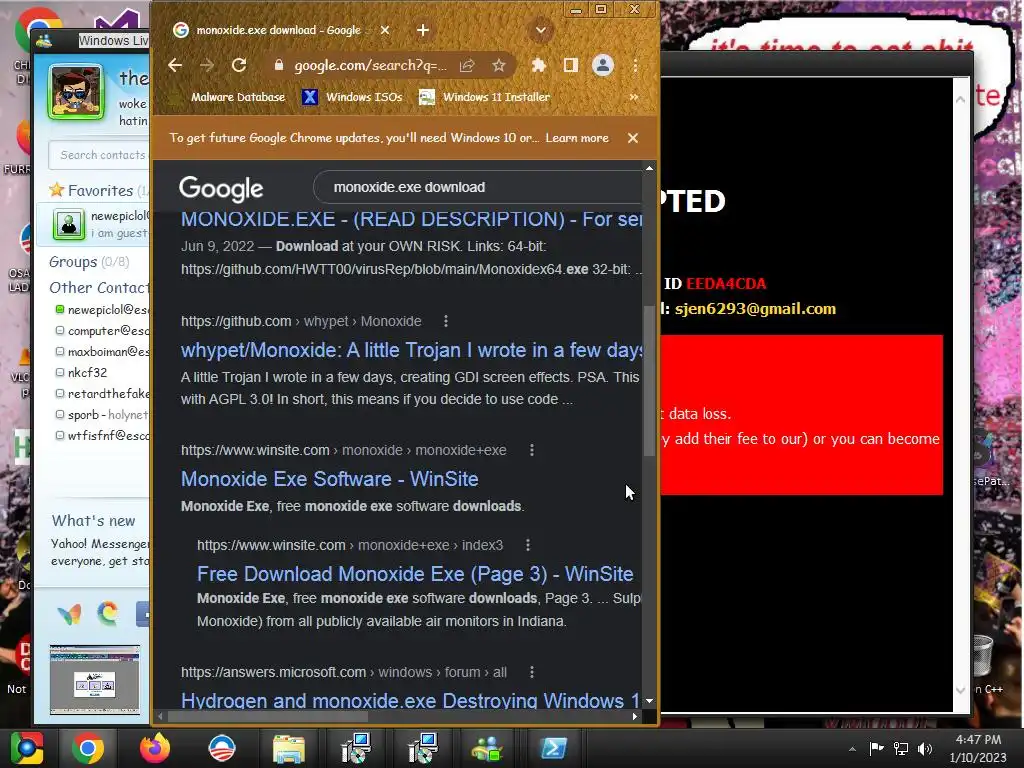Click MSN butterfly icon in Messenger
This screenshot has height=768, width=1024.
pos(69,614)
